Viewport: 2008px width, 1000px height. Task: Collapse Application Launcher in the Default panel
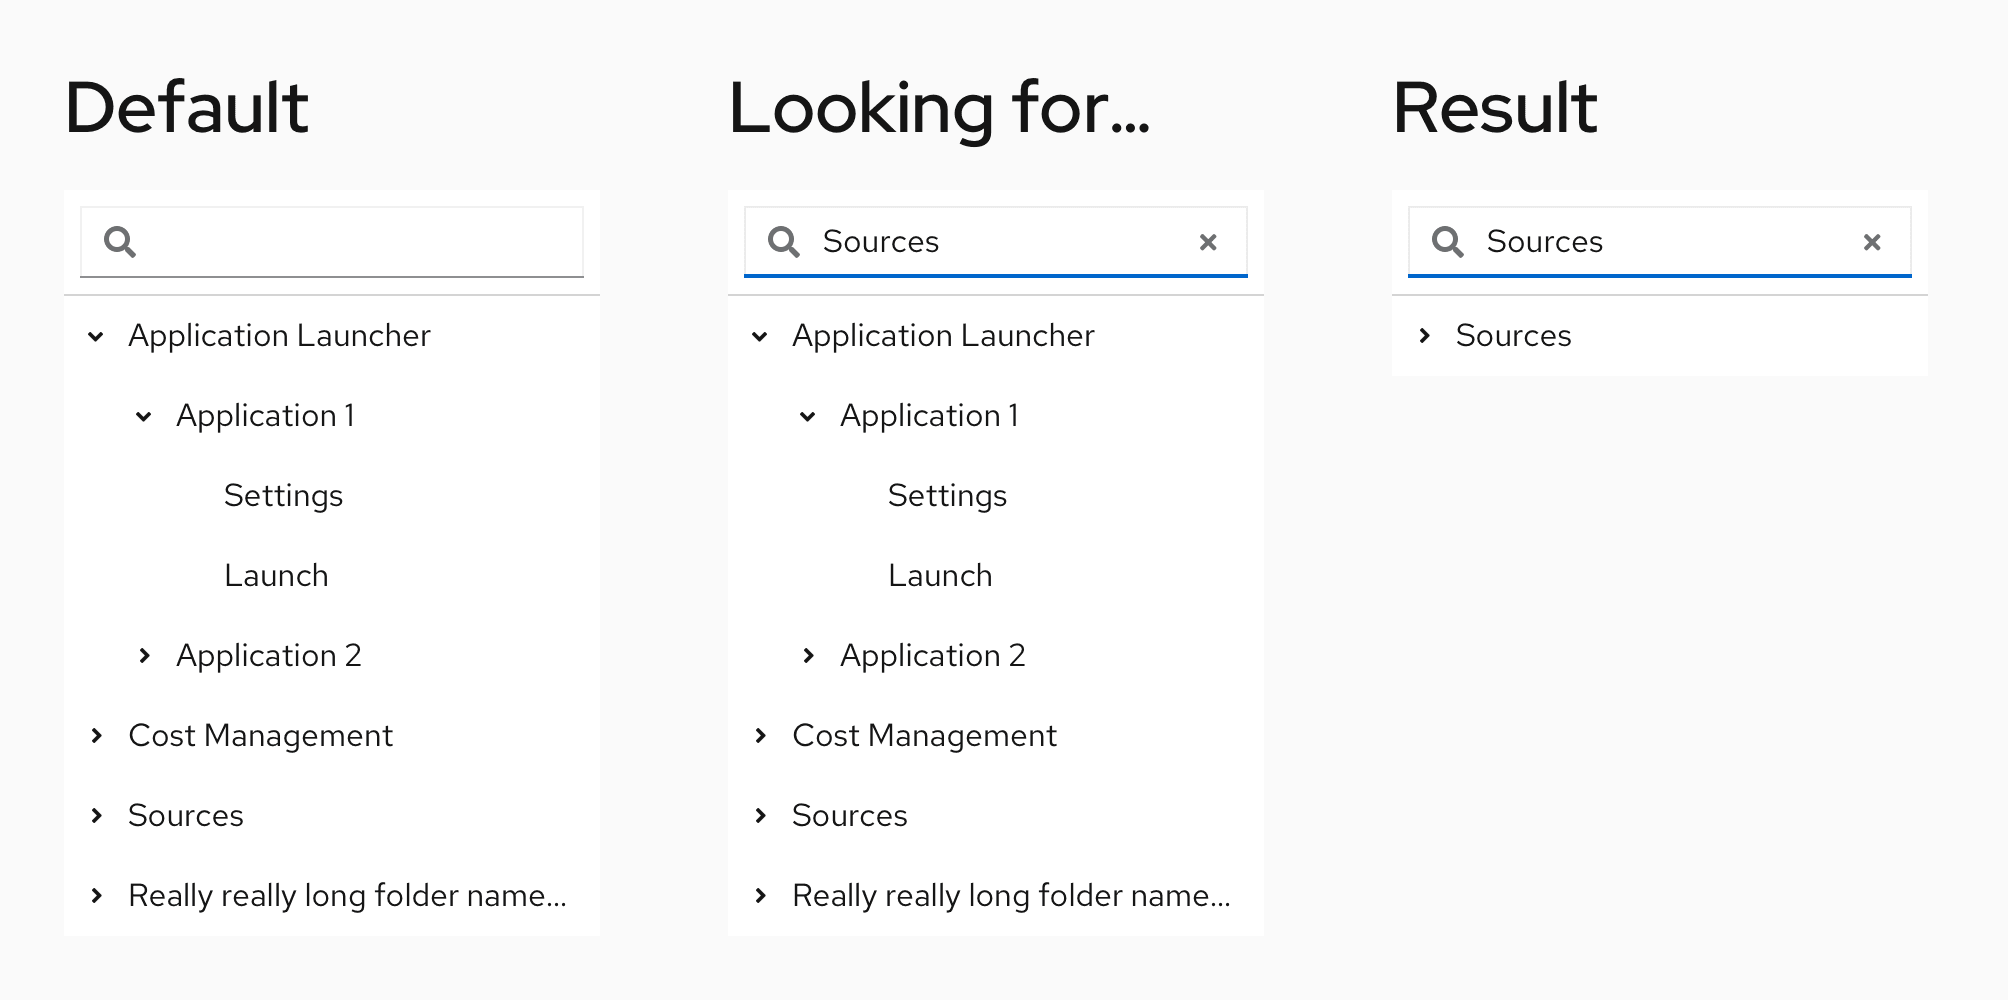(96, 336)
